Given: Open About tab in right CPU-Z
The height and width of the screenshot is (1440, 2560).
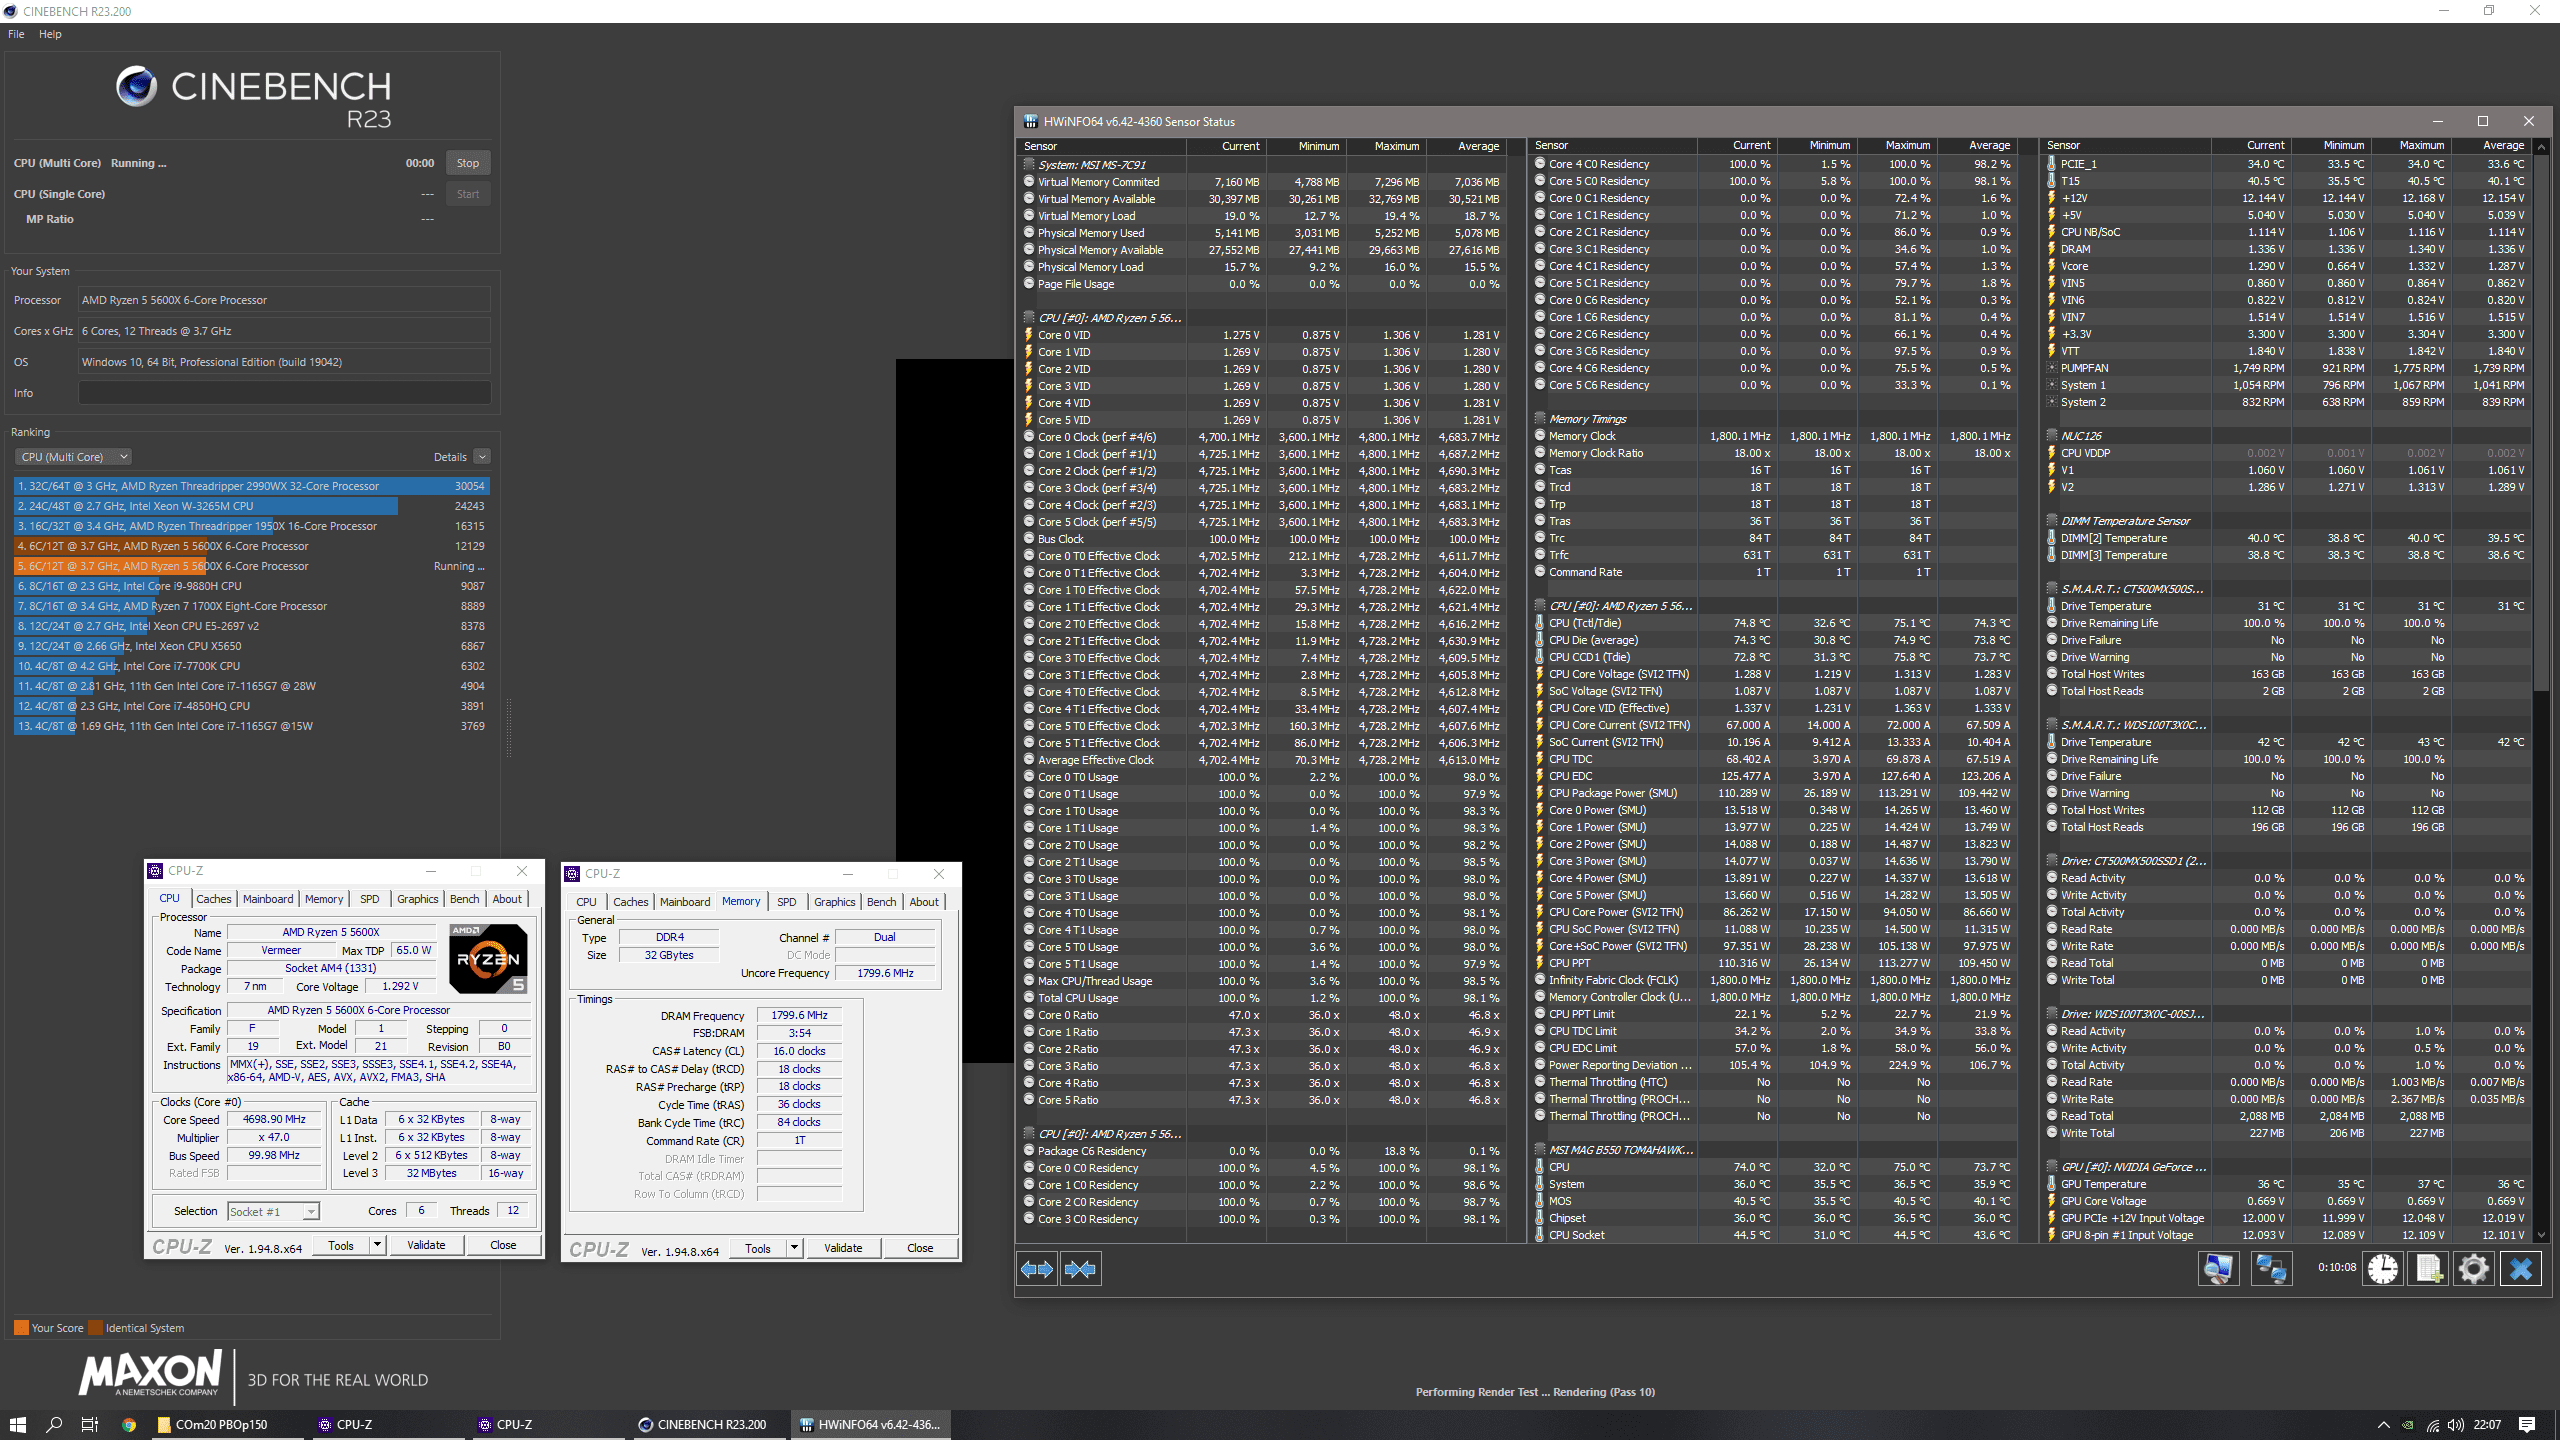Looking at the screenshot, I should (924, 902).
